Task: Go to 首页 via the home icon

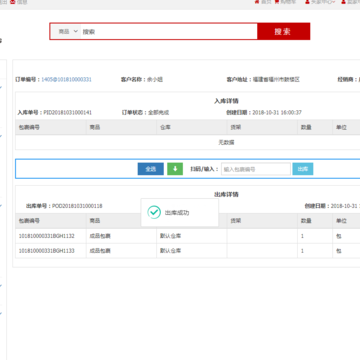Action: [257, 2]
